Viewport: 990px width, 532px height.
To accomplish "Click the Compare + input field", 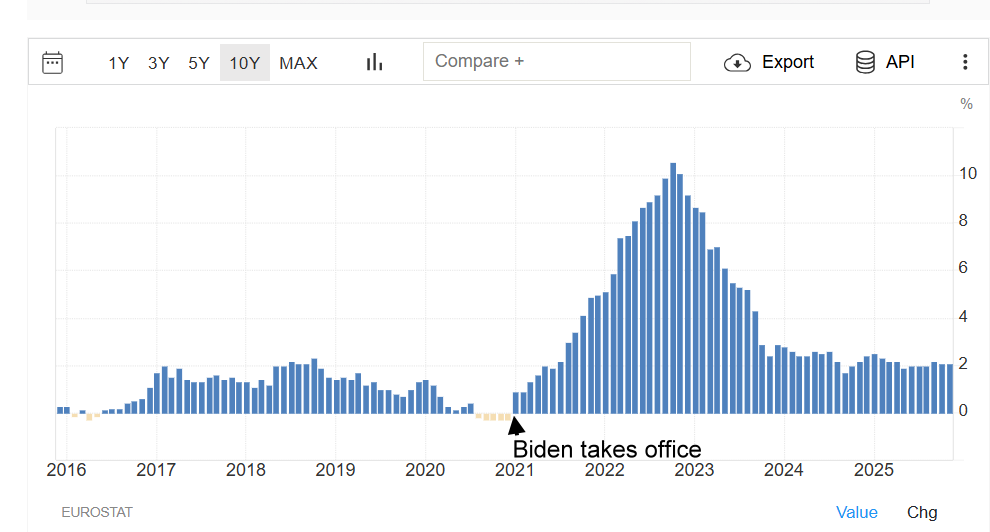I will [556, 62].
